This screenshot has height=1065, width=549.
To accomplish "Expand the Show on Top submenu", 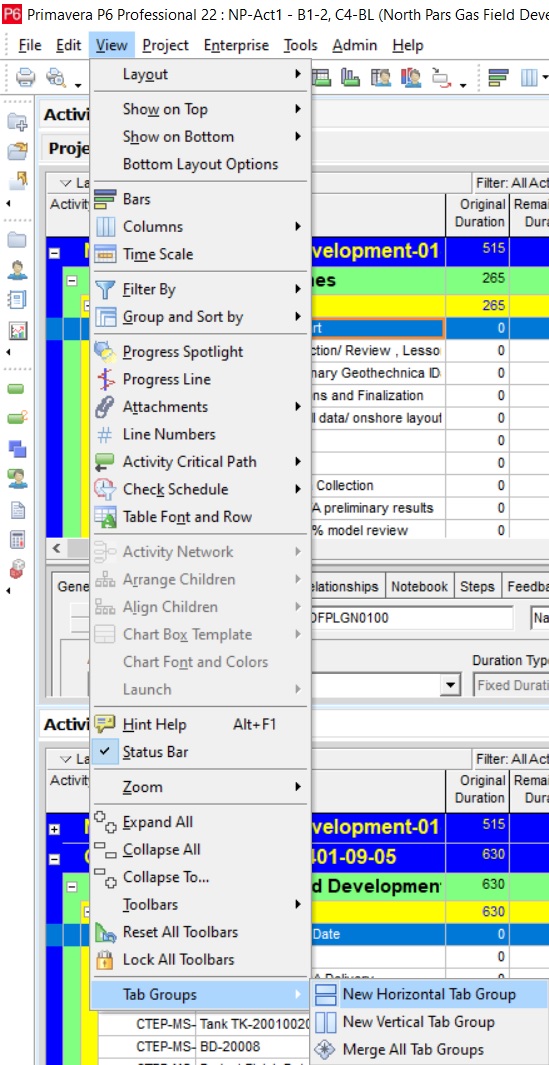I will point(201,109).
